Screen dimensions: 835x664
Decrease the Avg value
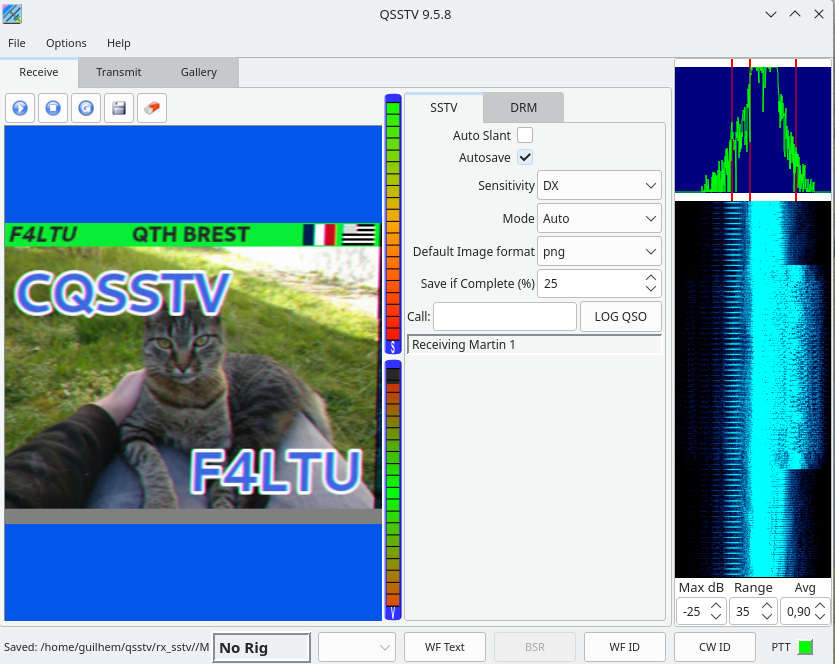(820, 617)
